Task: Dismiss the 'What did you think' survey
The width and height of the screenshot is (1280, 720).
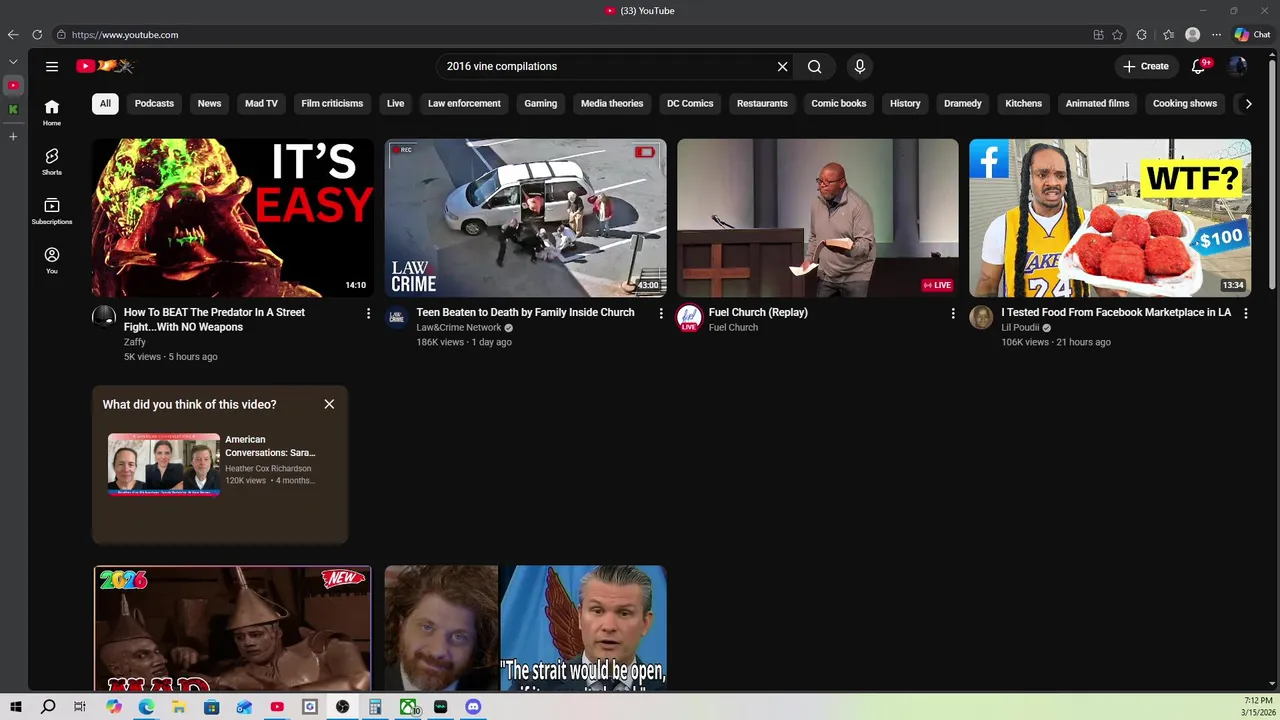Action: pos(329,404)
